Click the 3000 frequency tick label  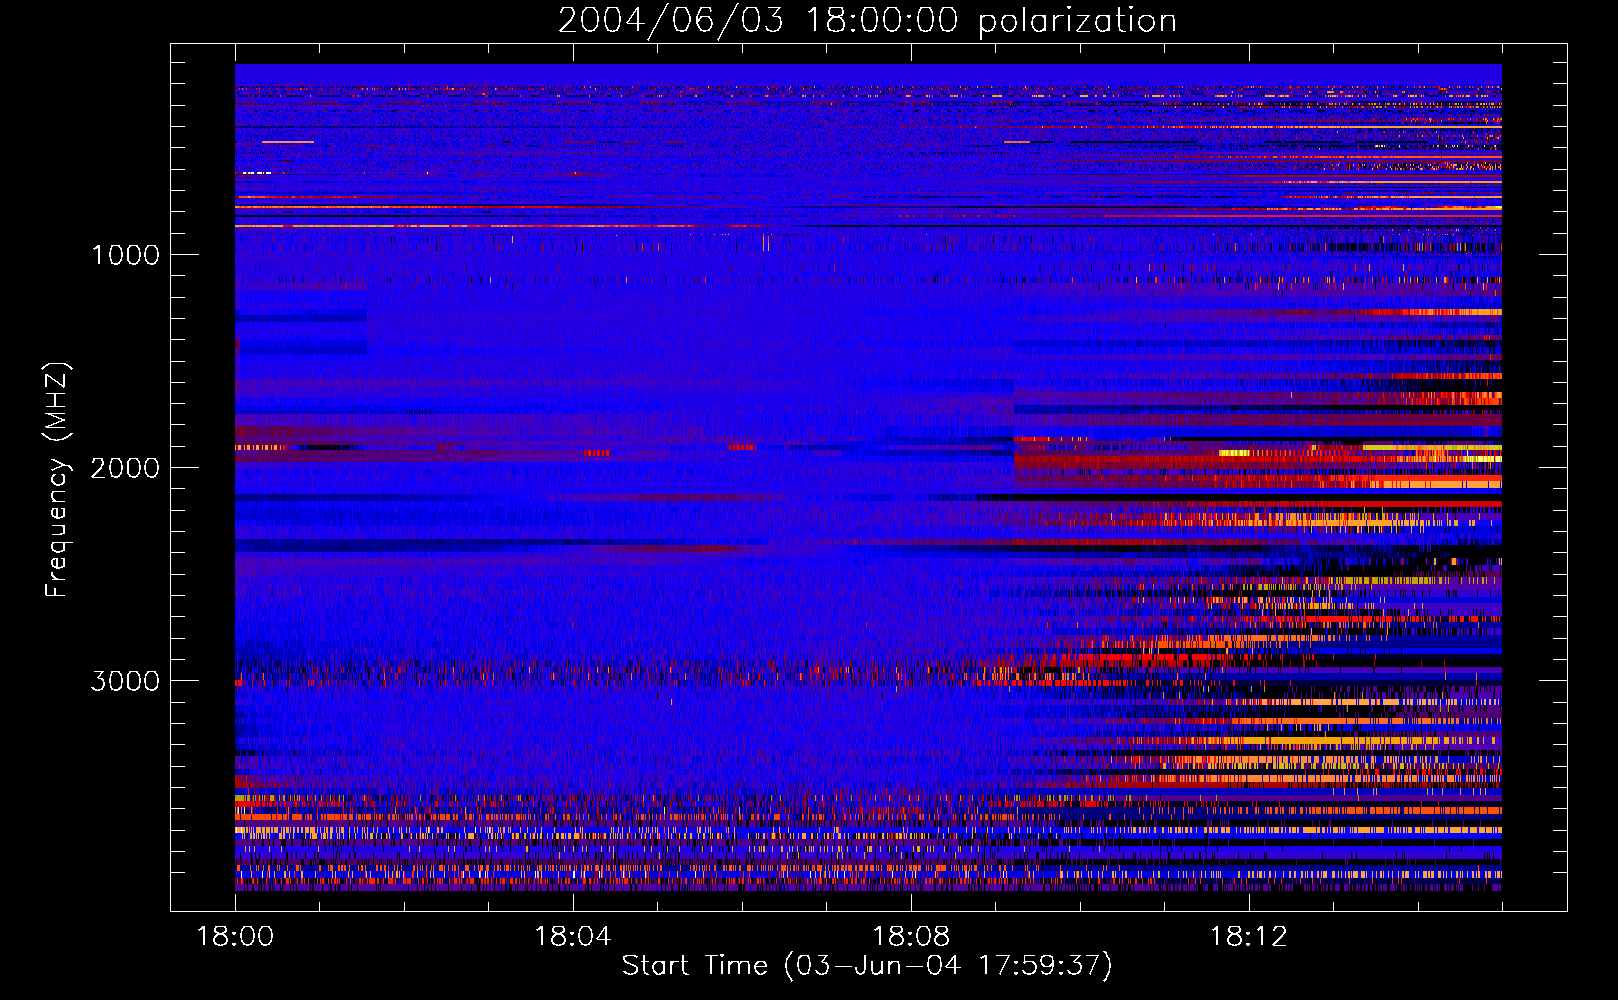click(x=125, y=681)
